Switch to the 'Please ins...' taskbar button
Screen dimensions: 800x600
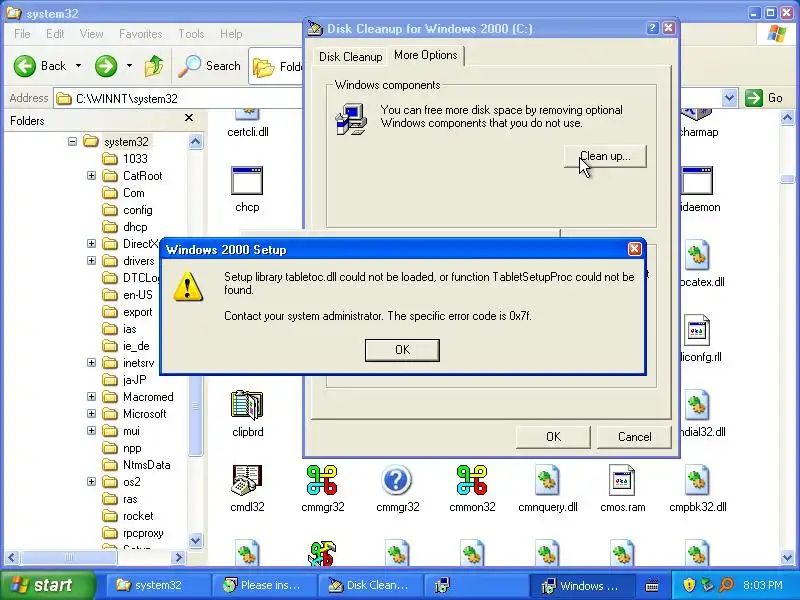[264, 585]
